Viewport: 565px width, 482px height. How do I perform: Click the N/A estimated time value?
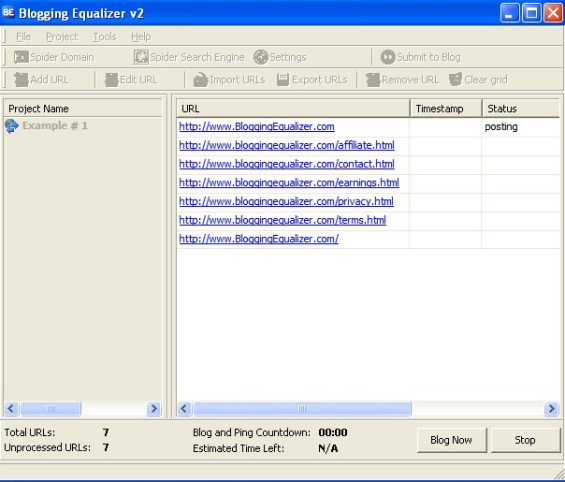(328, 448)
